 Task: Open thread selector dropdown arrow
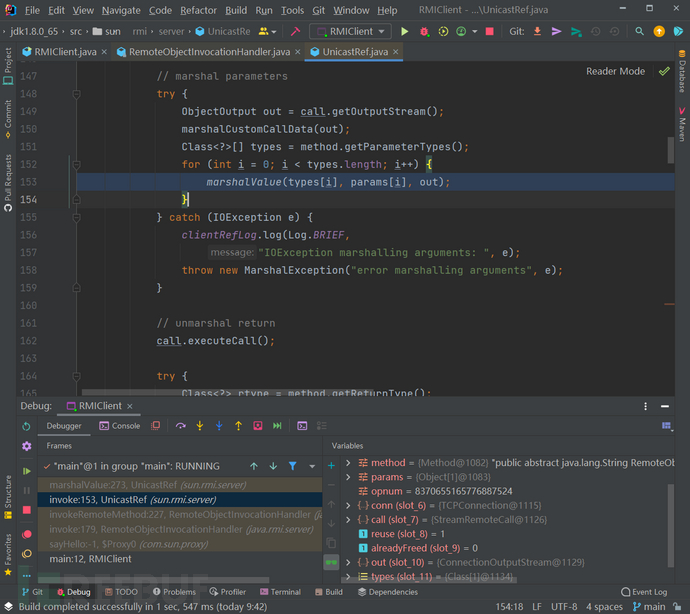tap(312, 466)
